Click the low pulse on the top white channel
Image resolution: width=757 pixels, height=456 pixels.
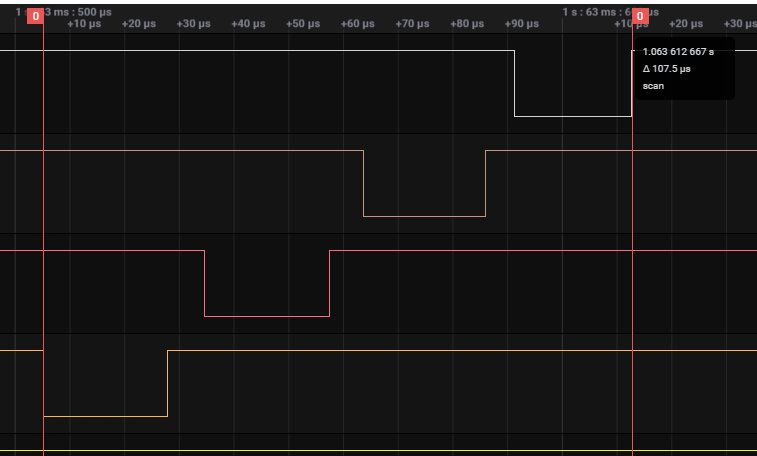pos(573,116)
